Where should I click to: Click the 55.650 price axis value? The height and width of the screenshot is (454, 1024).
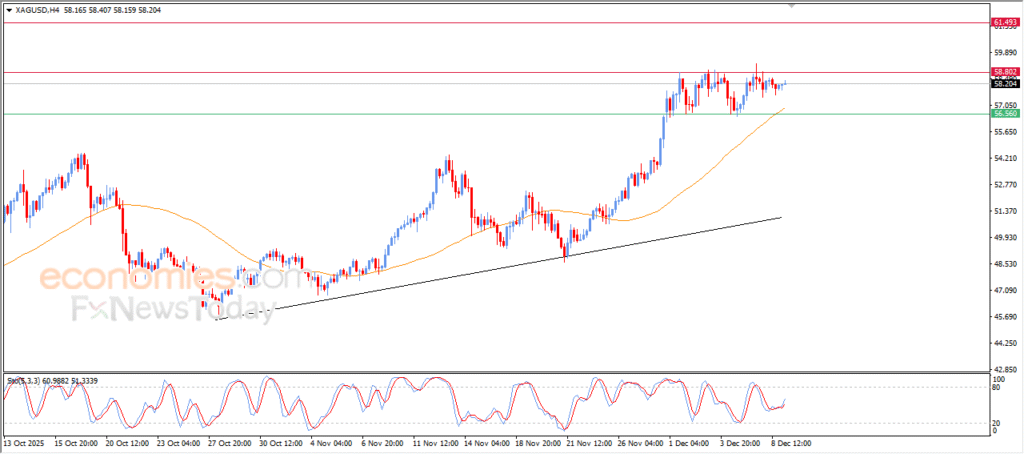click(x=1006, y=131)
